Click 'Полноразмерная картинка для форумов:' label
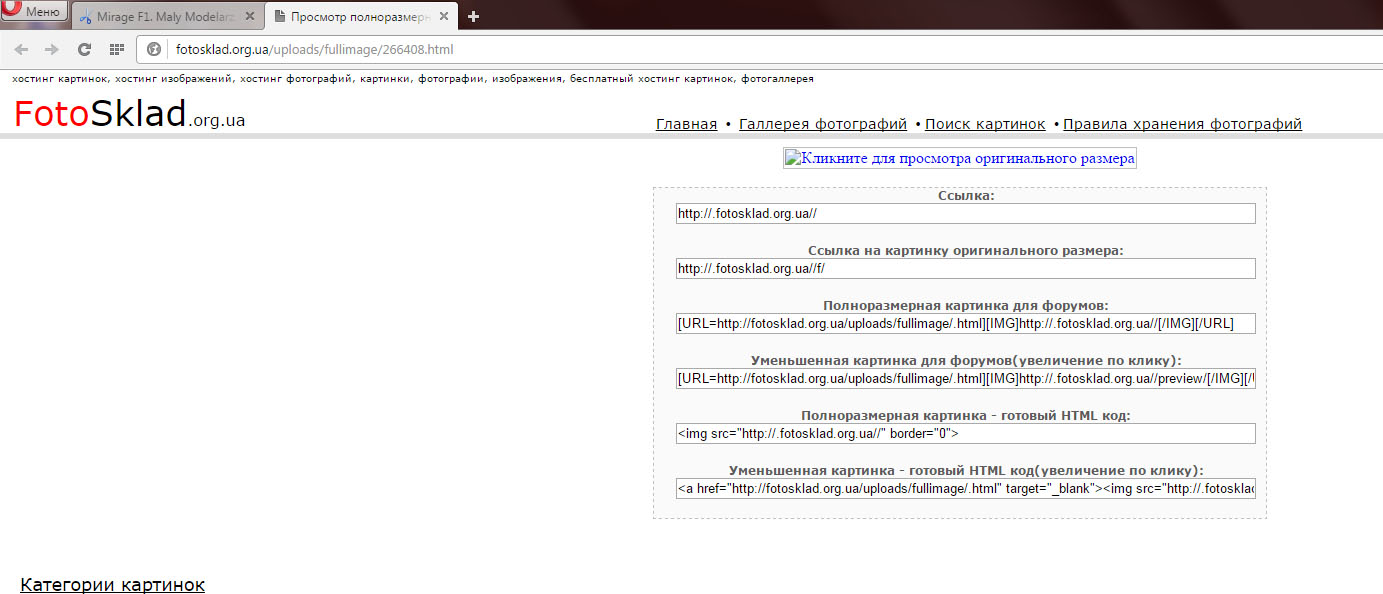This screenshot has width=1383, height=594. [966, 305]
